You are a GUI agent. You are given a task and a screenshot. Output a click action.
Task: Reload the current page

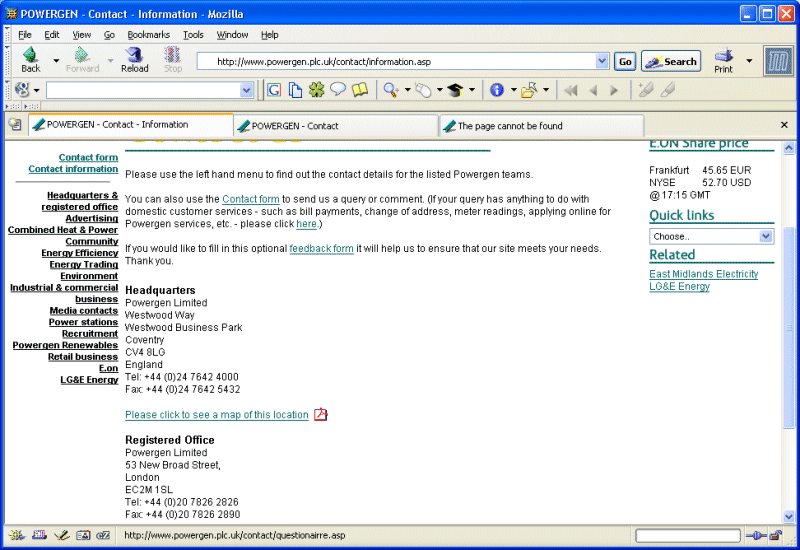(134, 60)
